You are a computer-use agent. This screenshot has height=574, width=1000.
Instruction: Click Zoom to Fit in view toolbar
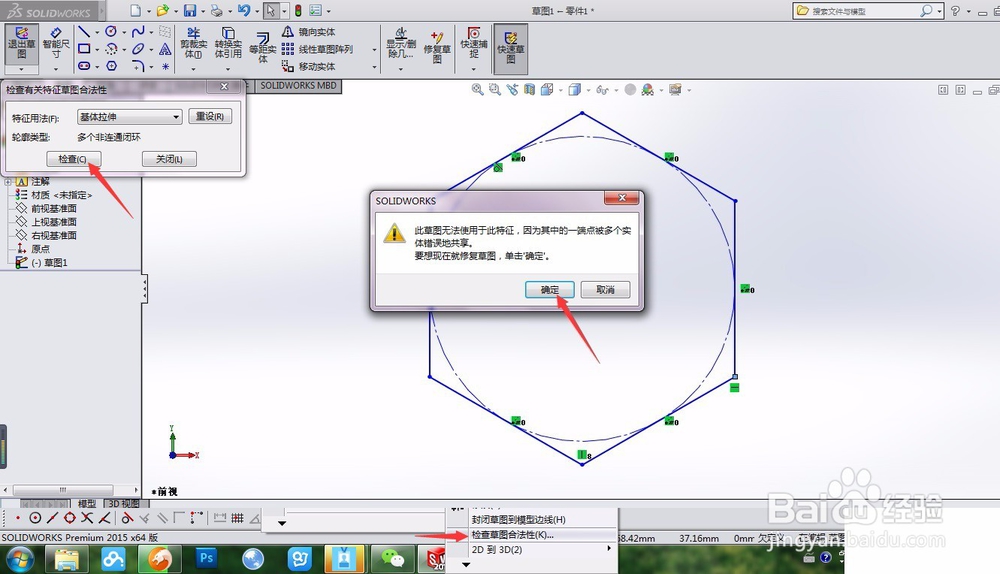(x=477, y=90)
